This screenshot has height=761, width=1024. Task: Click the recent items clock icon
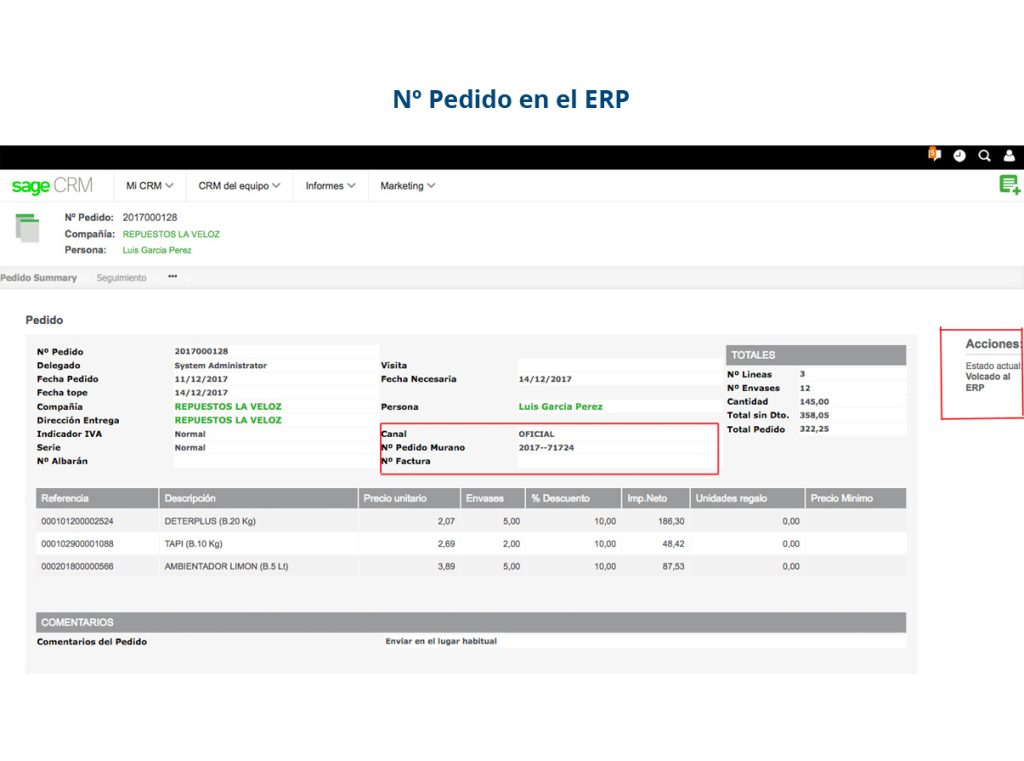click(x=960, y=156)
